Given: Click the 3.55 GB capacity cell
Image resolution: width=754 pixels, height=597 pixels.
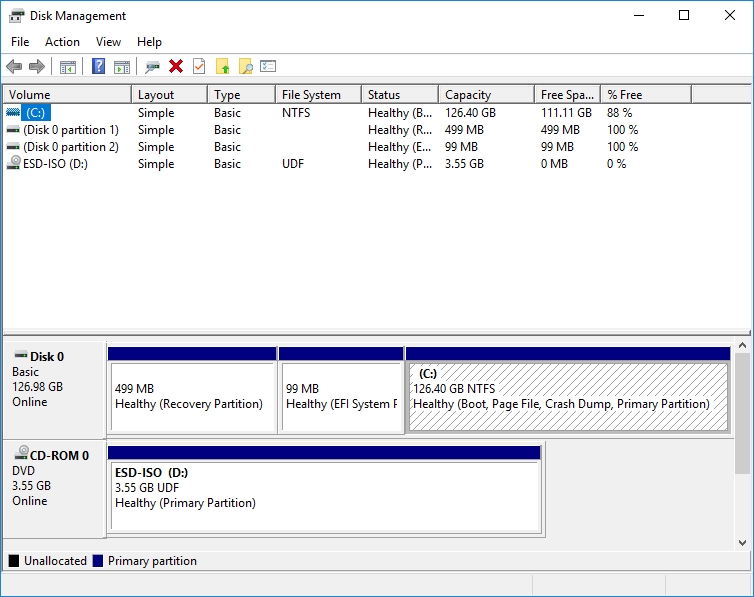Looking at the screenshot, I should click(x=464, y=164).
